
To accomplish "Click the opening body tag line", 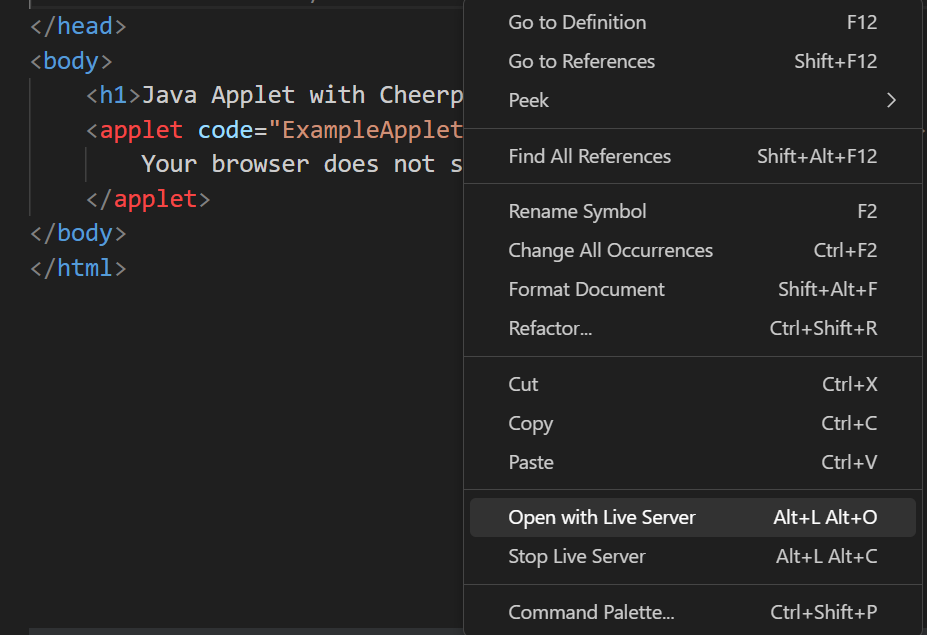I will point(71,61).
